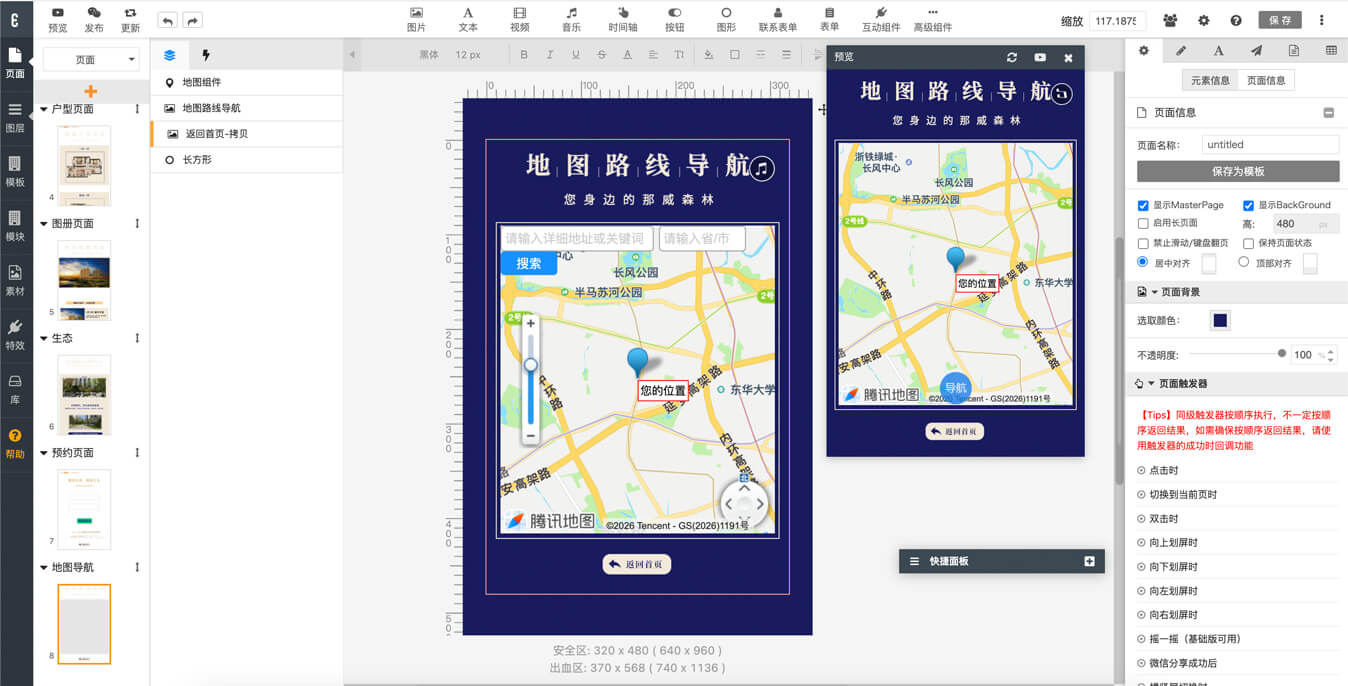Screen dimensions: 1348x686
Task: Open the letter A text tab
Action: [1218, 50]
